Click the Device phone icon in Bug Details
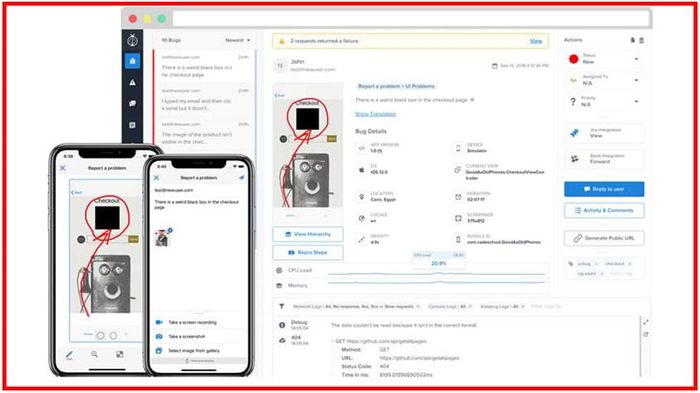The image size is (700, 393). (x=458, y=148)
